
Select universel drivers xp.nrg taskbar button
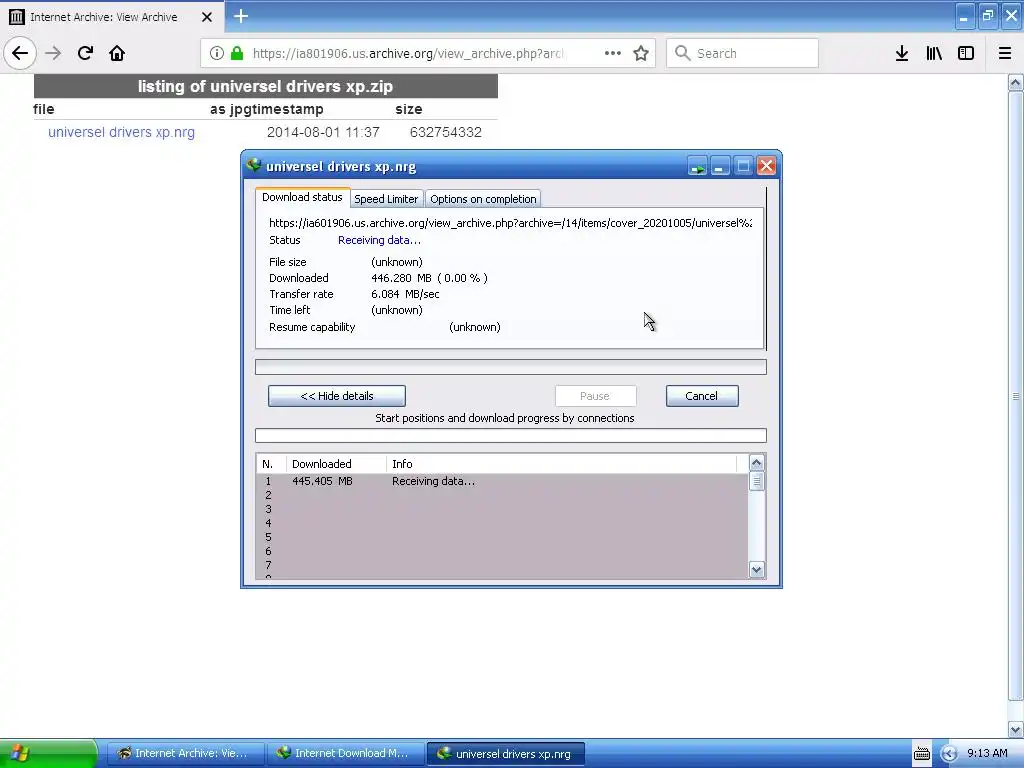click(505, 754)
